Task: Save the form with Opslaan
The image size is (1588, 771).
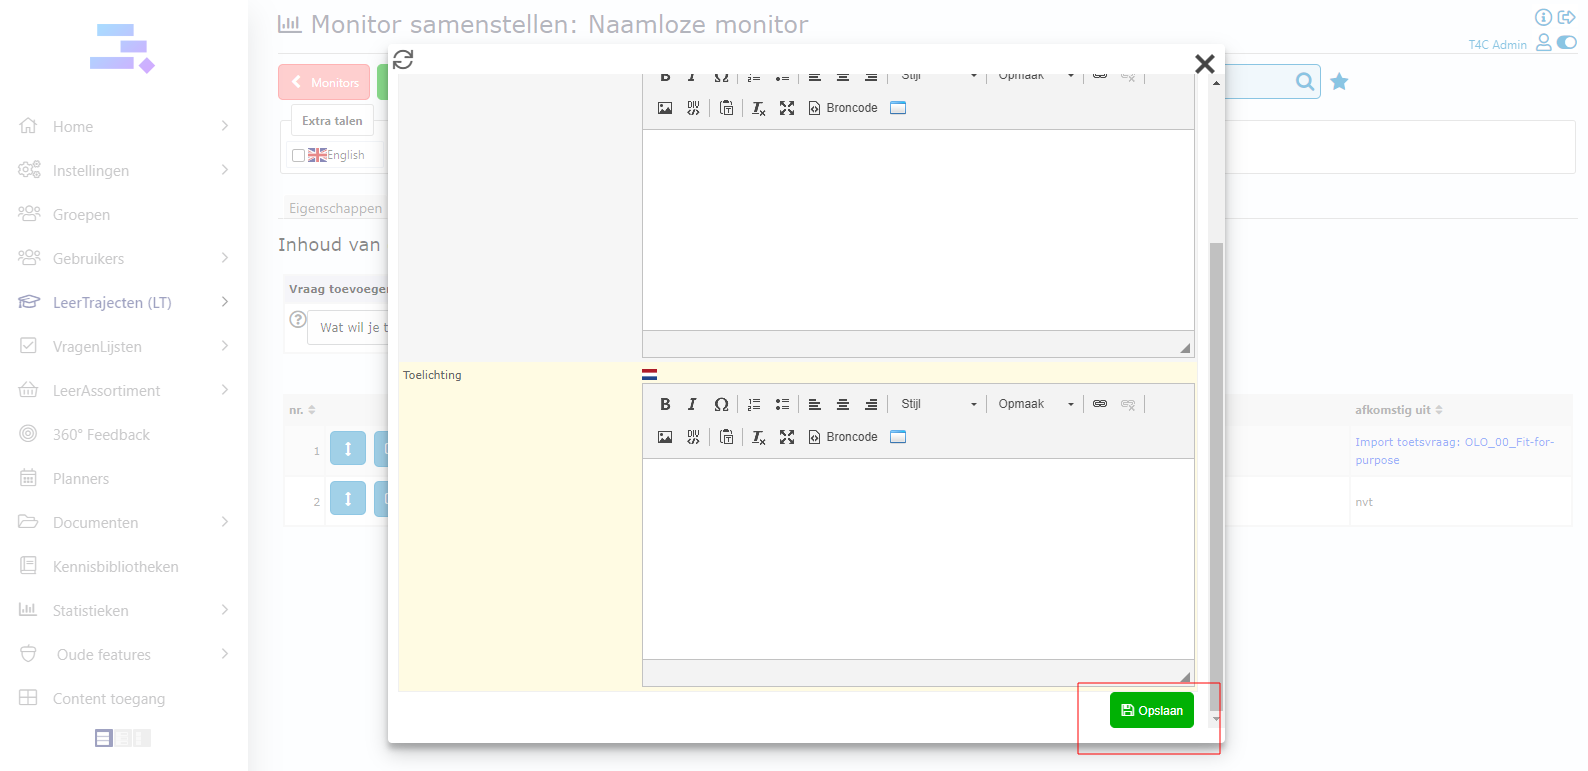Action: tap(1151, 710)
